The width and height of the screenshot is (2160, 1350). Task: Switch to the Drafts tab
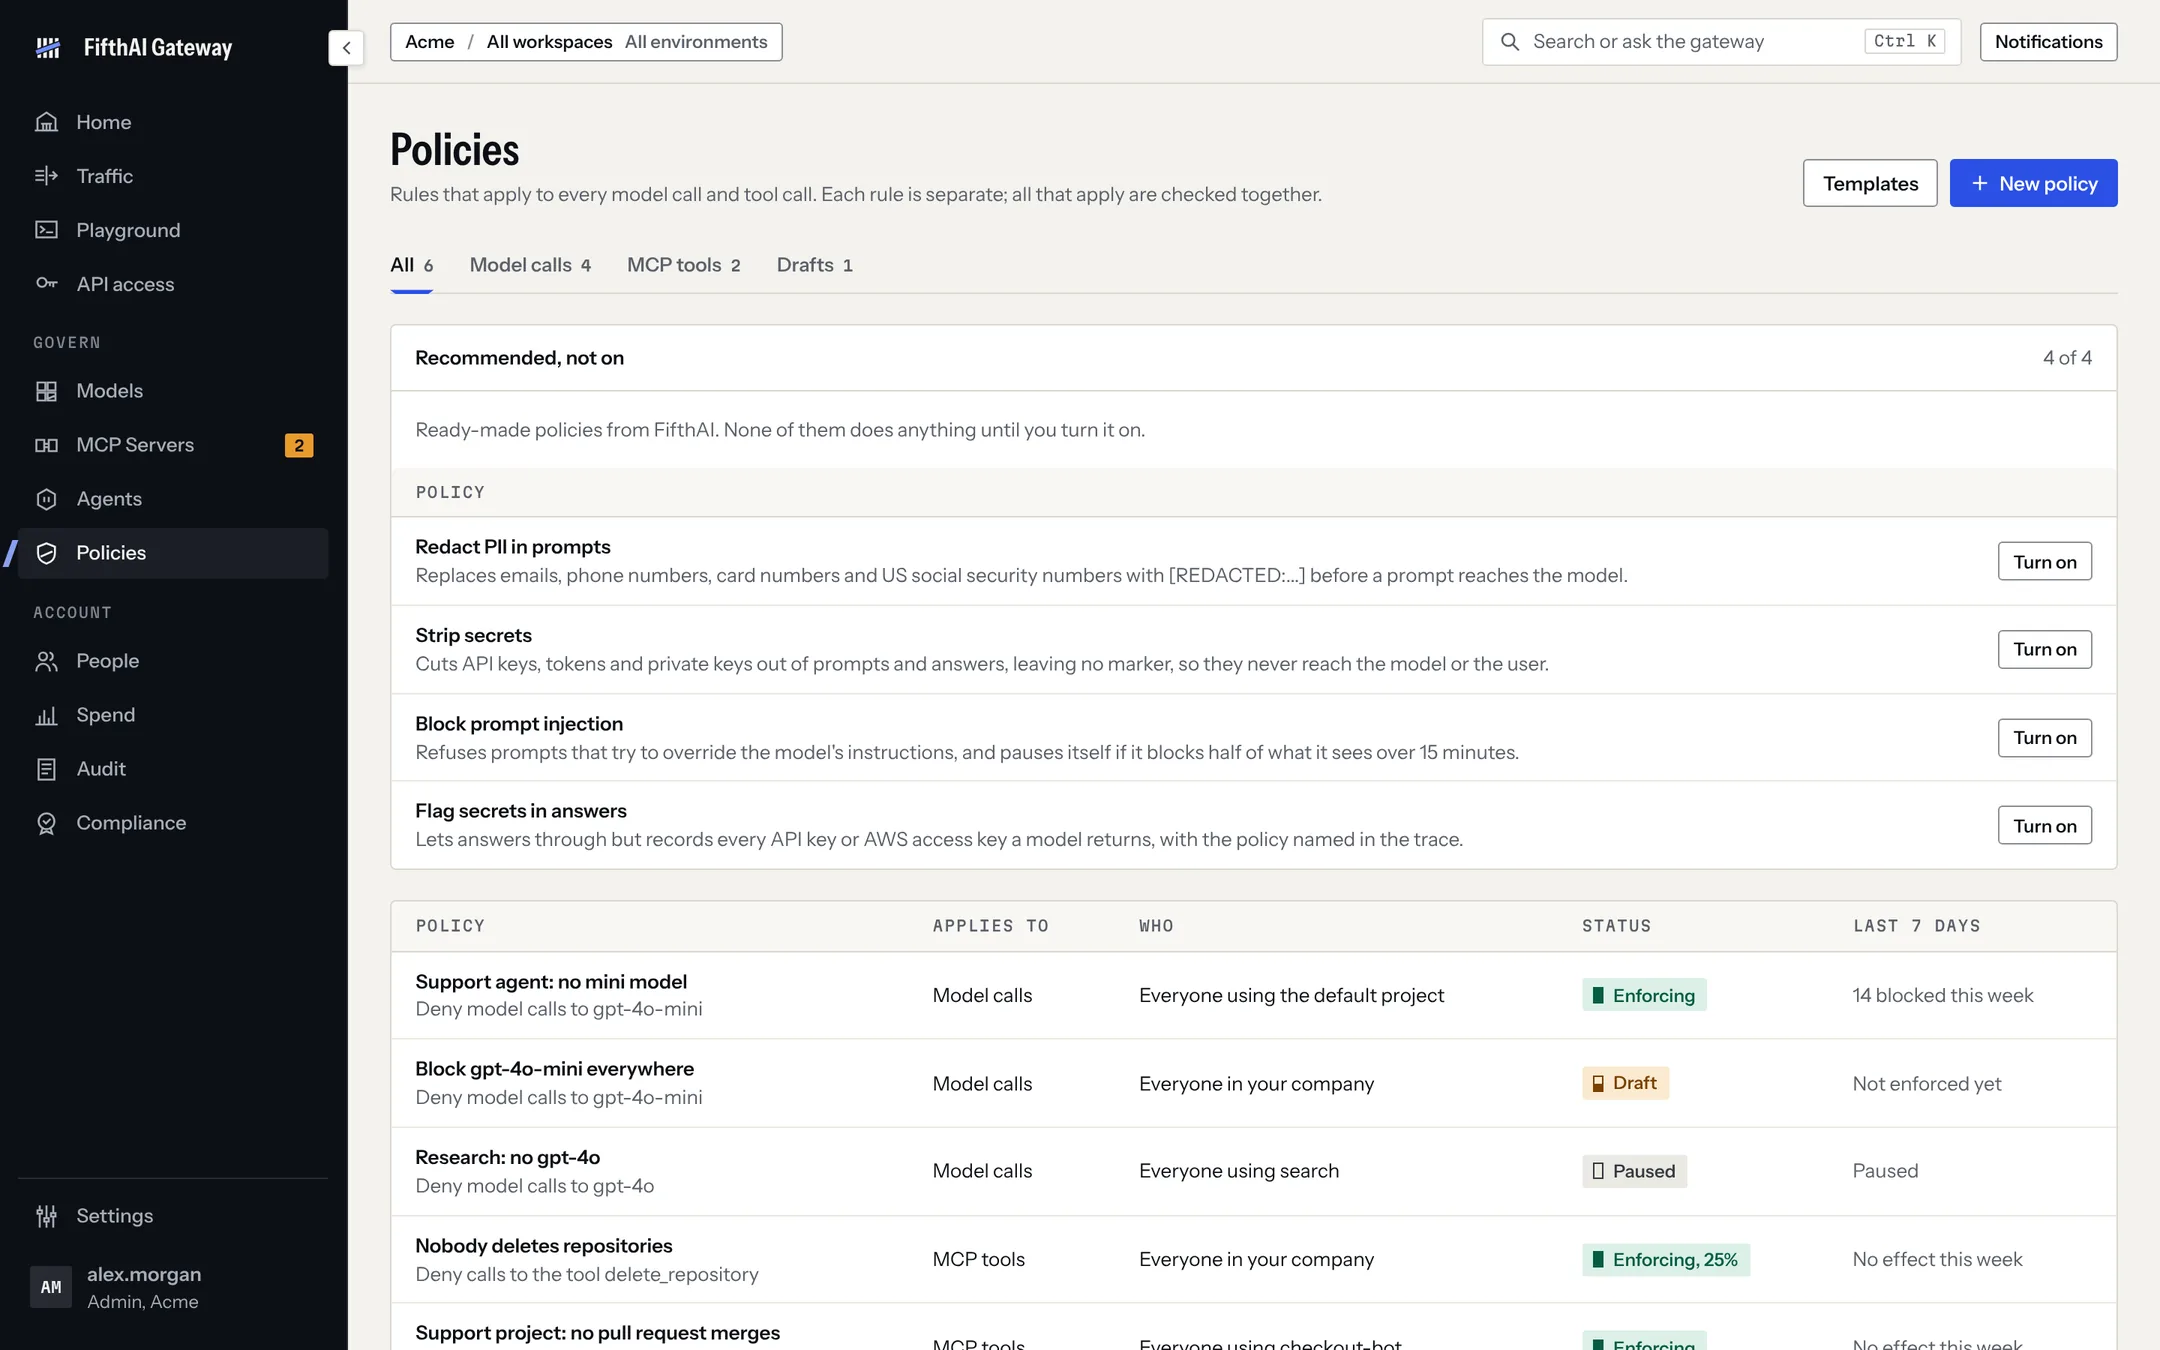coord(814,265)
